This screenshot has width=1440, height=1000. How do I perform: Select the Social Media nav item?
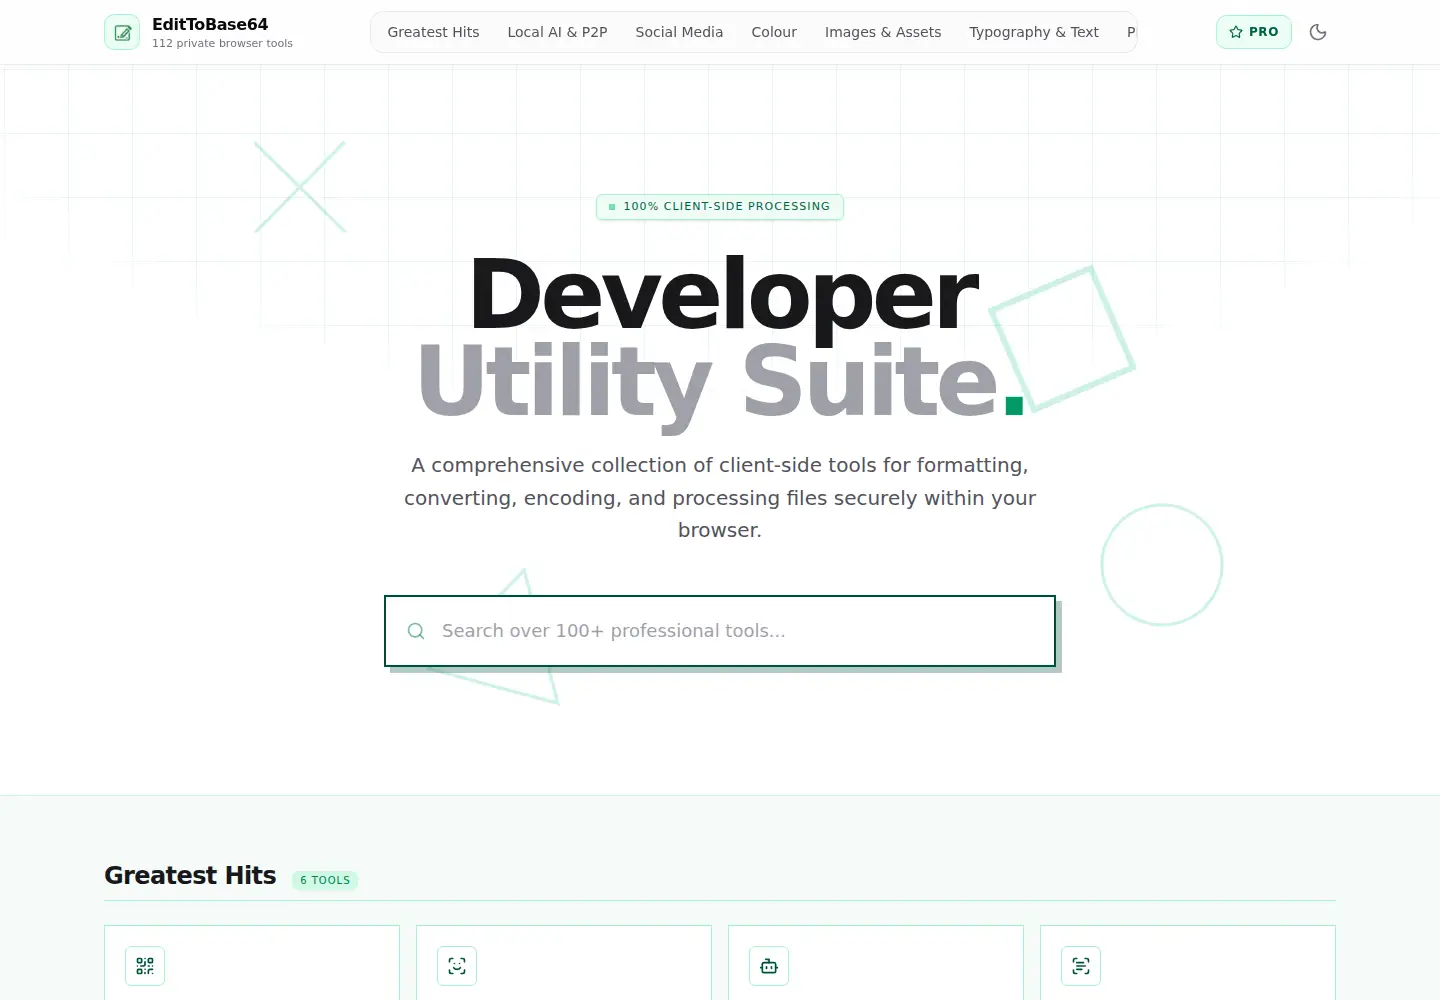pyautogui.click(x=679, y=32)
